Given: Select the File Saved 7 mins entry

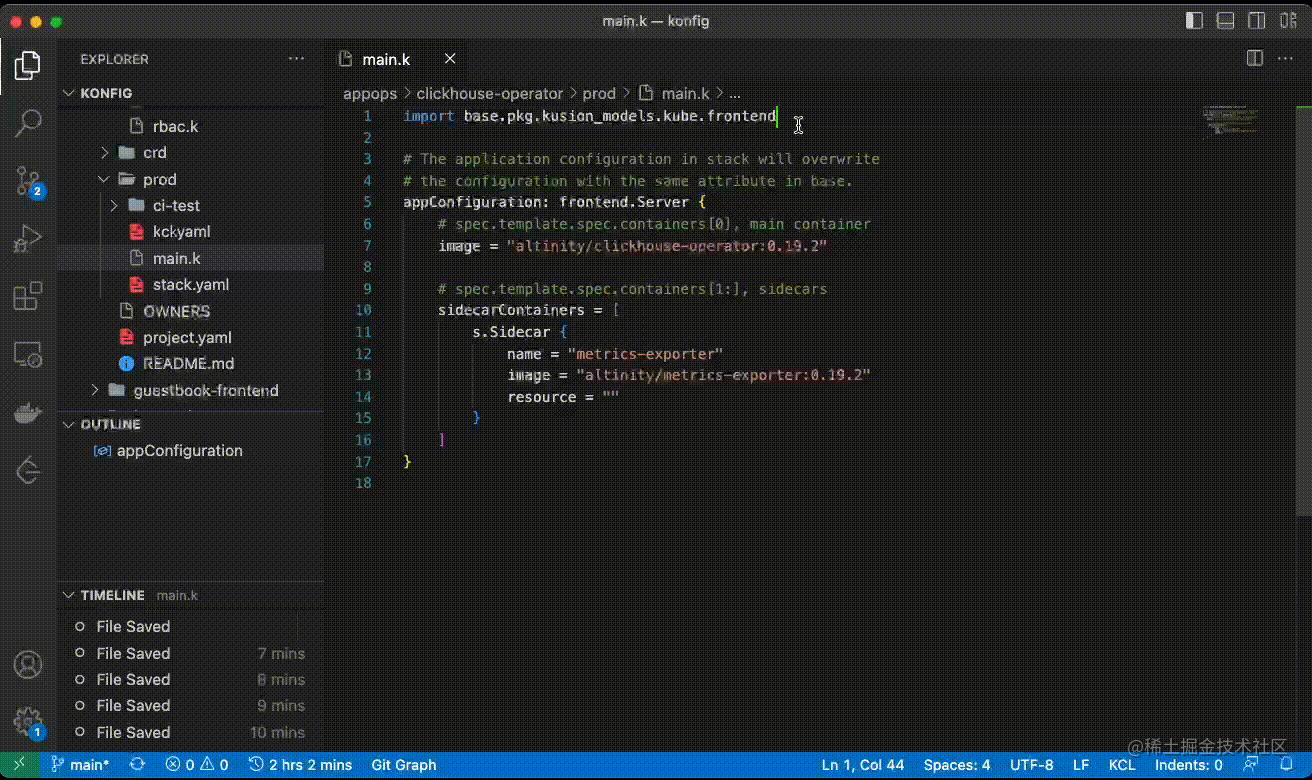Looking at the screenshot, I should (191, 653).
